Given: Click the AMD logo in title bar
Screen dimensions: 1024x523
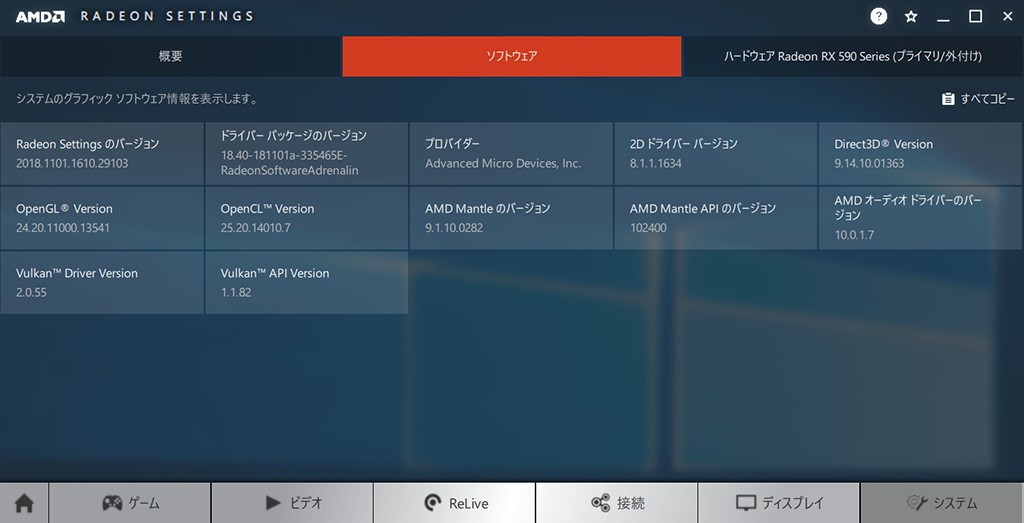Looking at the screenshot, I should [x=40, y=17].
